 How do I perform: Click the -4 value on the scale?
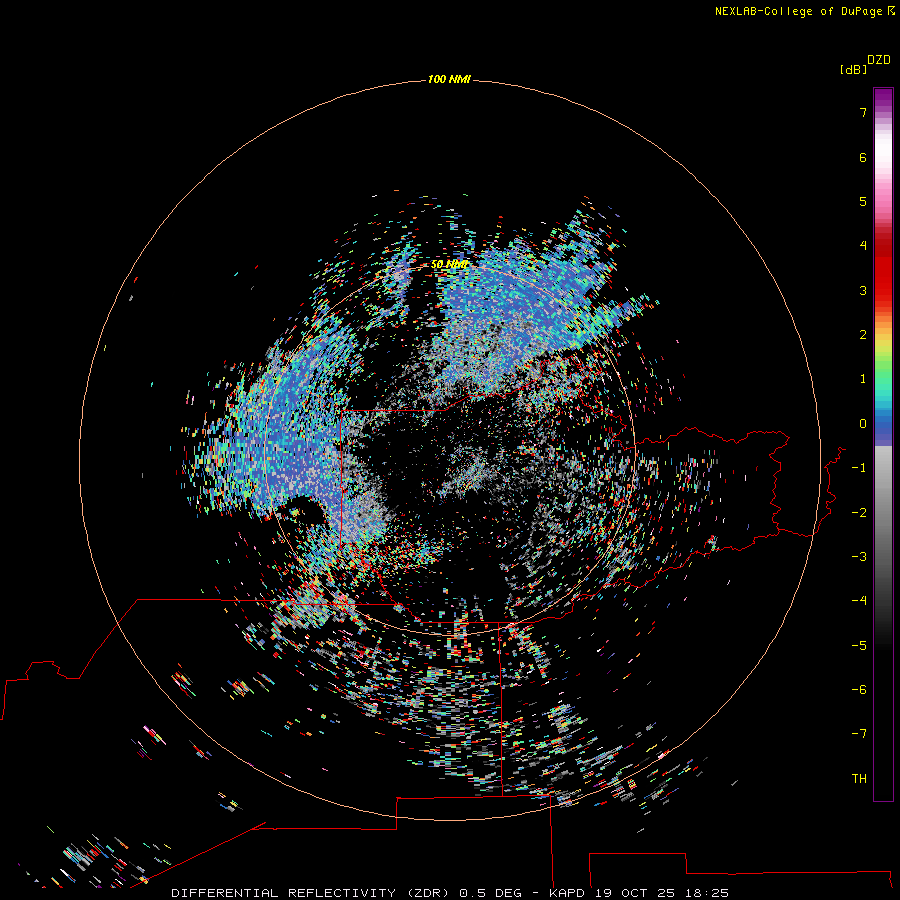coord(859,601)
